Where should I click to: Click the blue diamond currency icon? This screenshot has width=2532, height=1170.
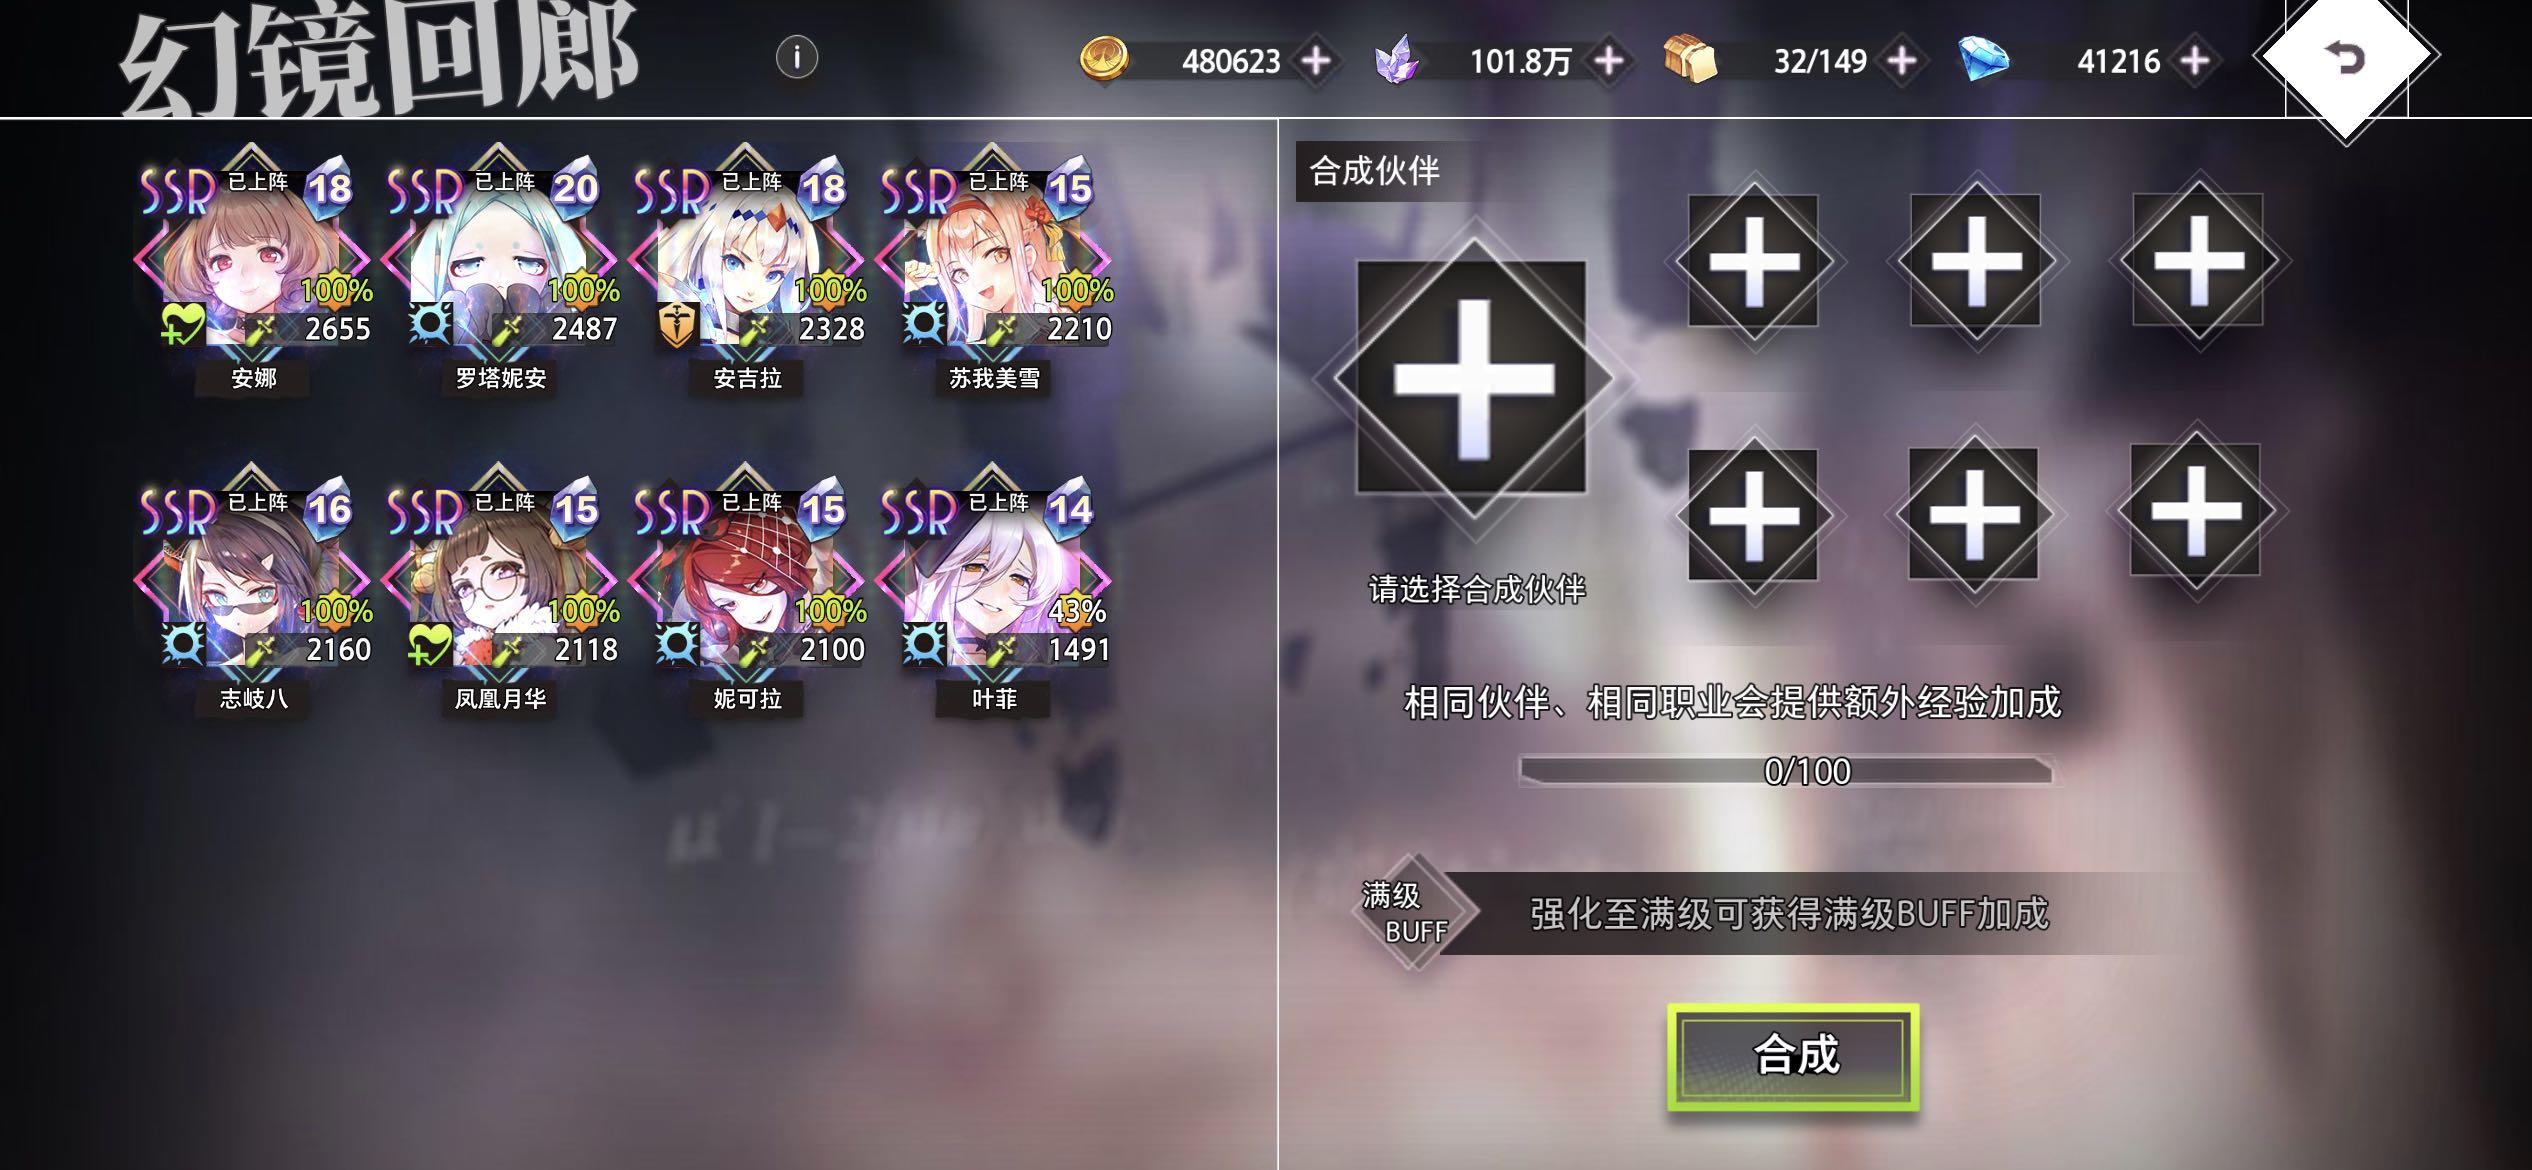tap(1983, 59)
